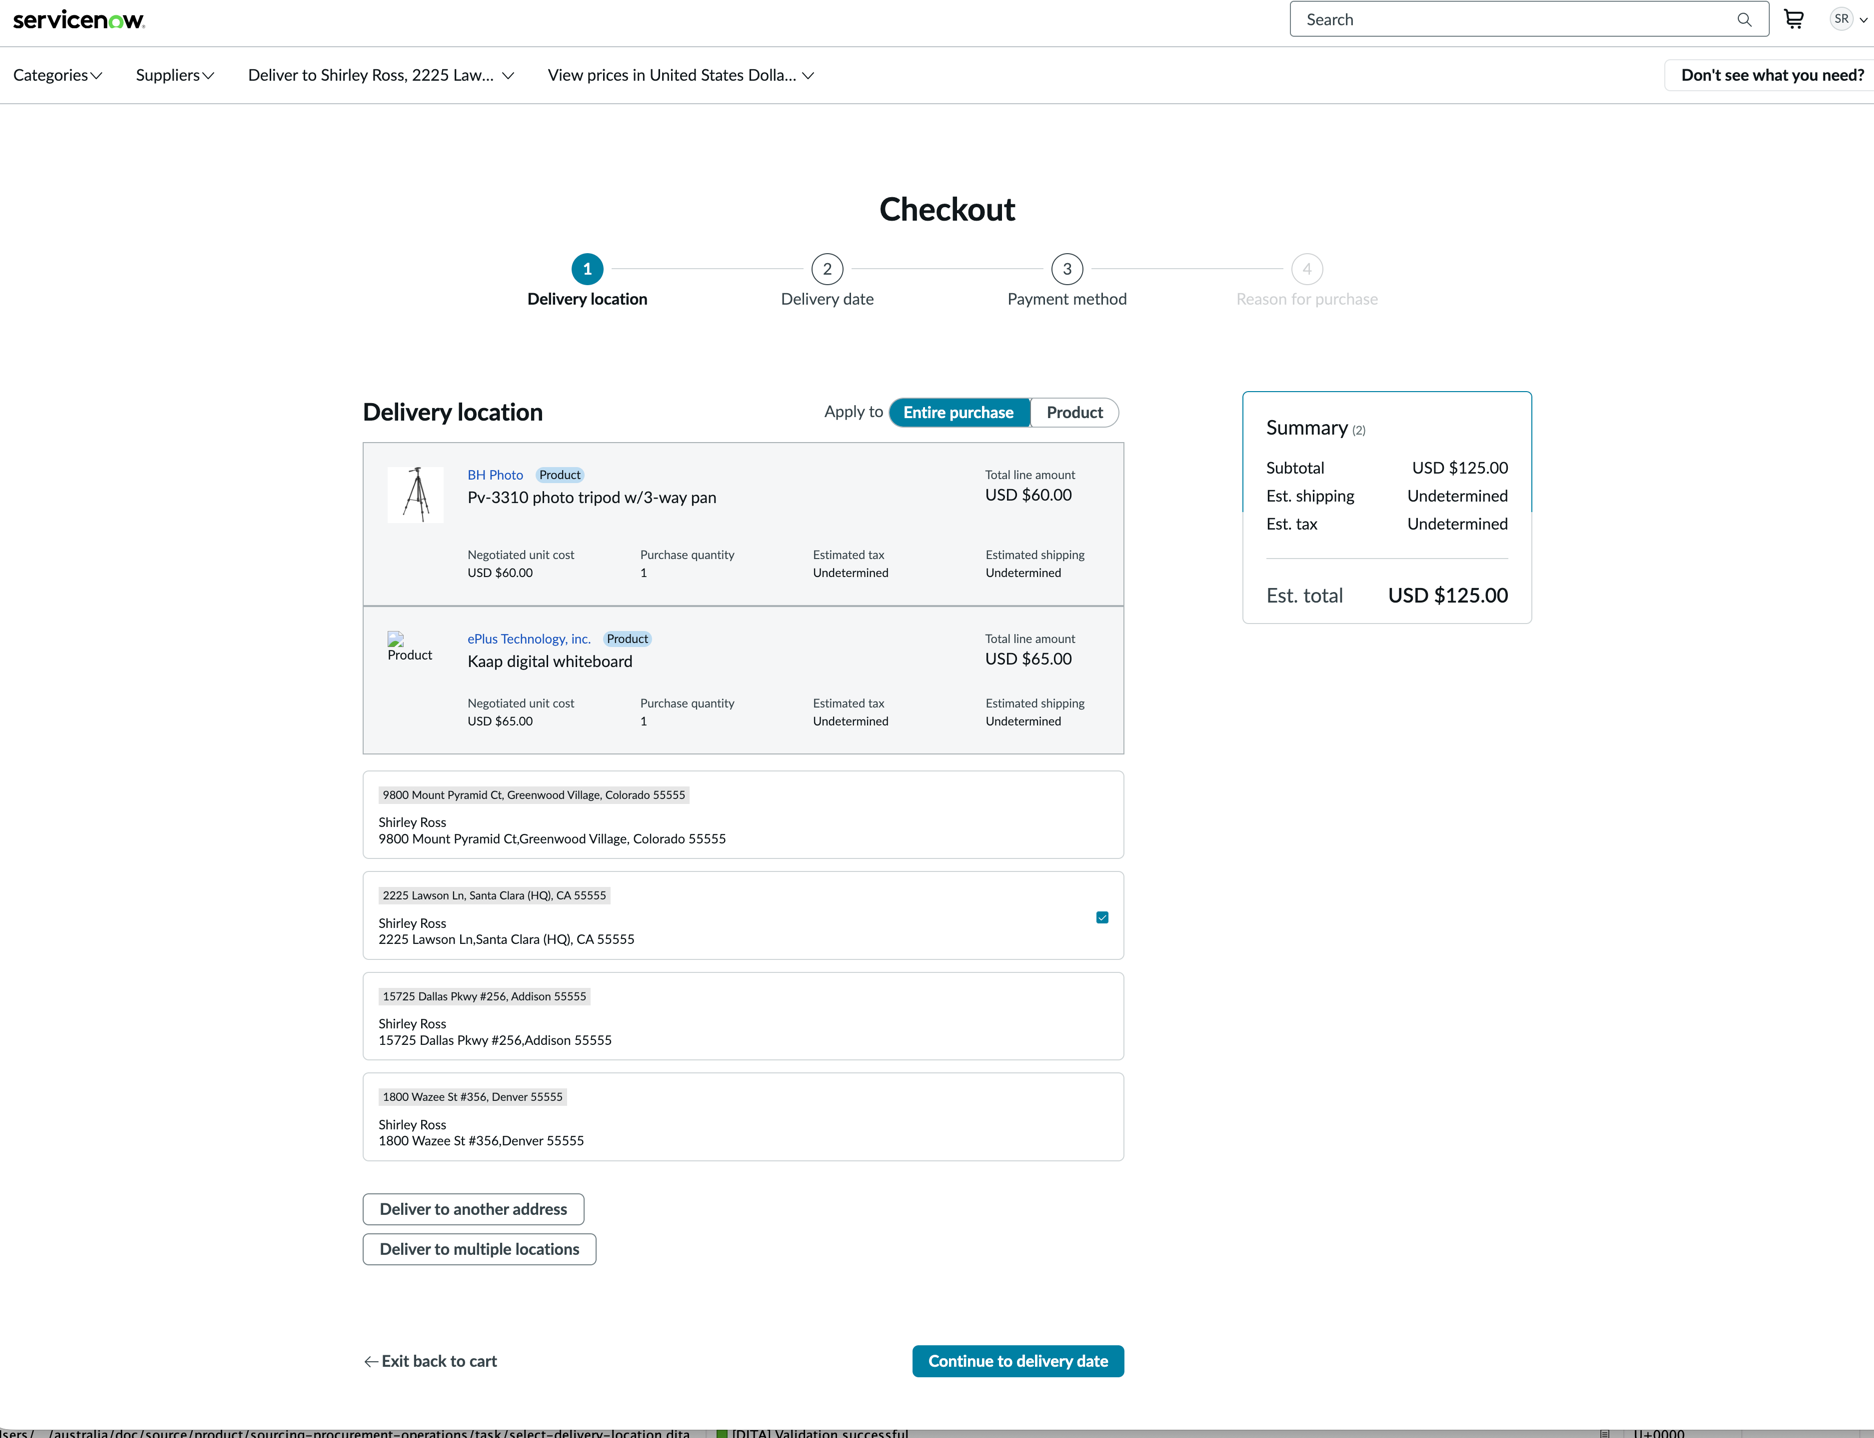Image resolution: width=1874 pixels, height=1438 pixels.
Task: Click Pv-3310 photo tripod product name
Action: pyautogui.click(x=592, y=497)
